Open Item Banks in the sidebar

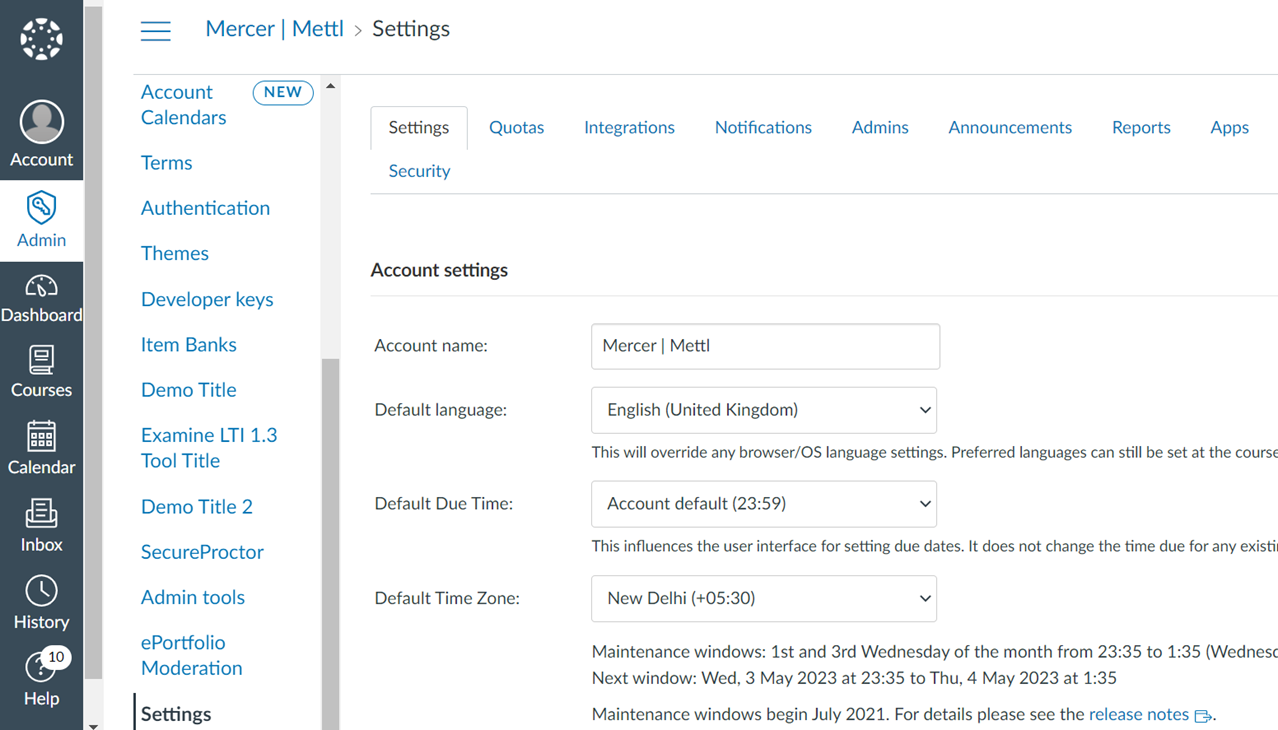tap(189, 344)
